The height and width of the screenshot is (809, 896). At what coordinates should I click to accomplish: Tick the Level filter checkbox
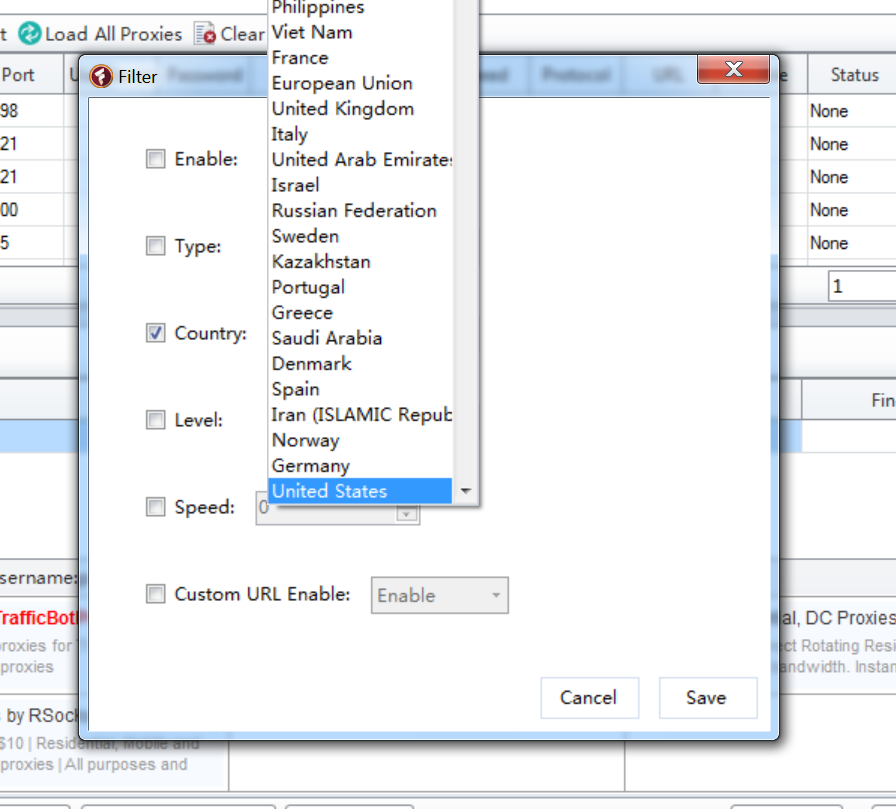[x=156, y=420]
